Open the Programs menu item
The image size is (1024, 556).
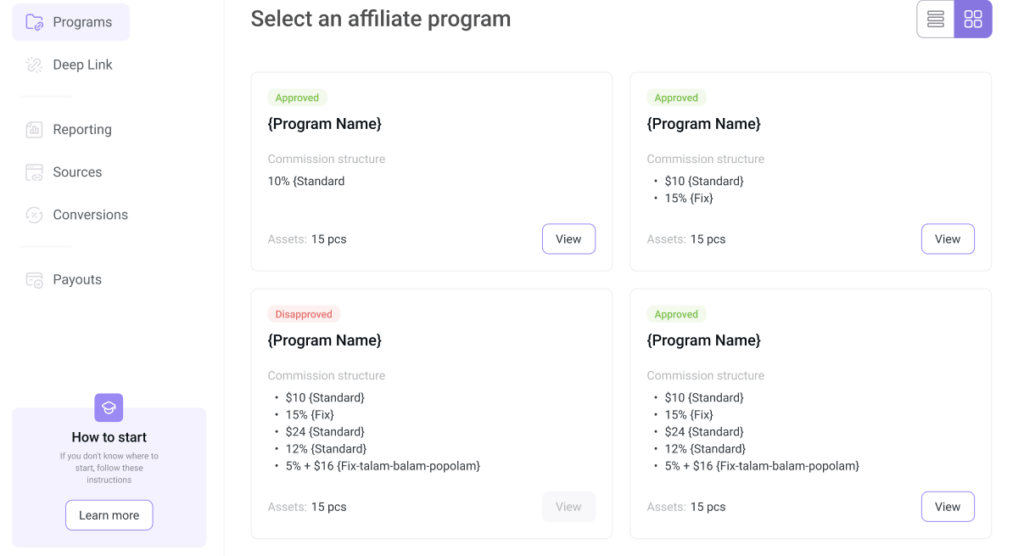tap(82, 22)
